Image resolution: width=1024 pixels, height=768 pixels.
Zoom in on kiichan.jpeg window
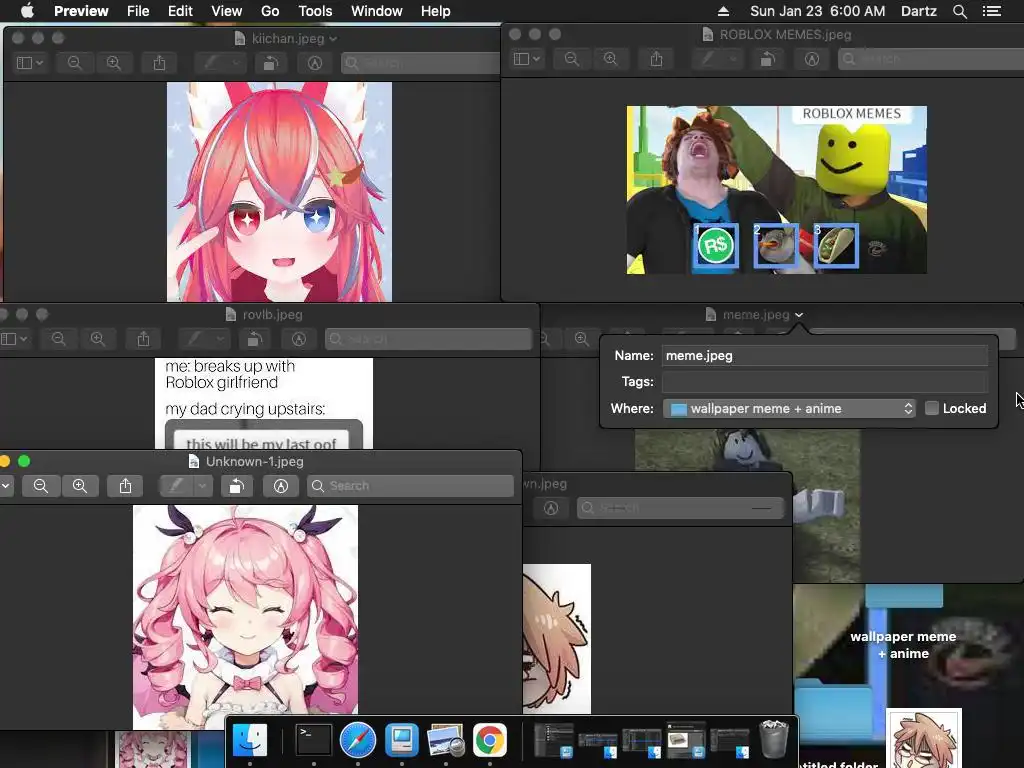click(114, 63)
